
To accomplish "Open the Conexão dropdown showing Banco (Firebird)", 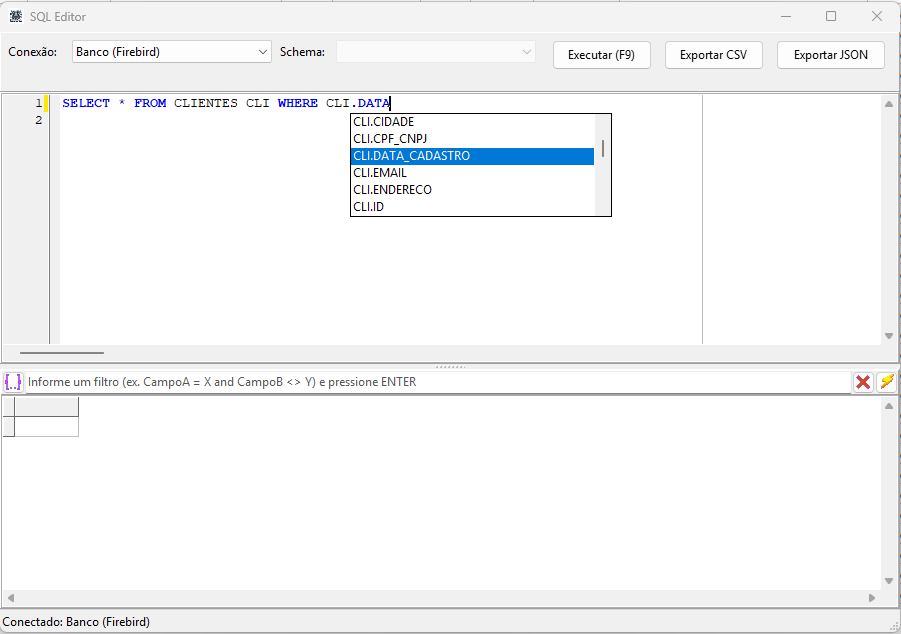I will (x=172, y=52).
